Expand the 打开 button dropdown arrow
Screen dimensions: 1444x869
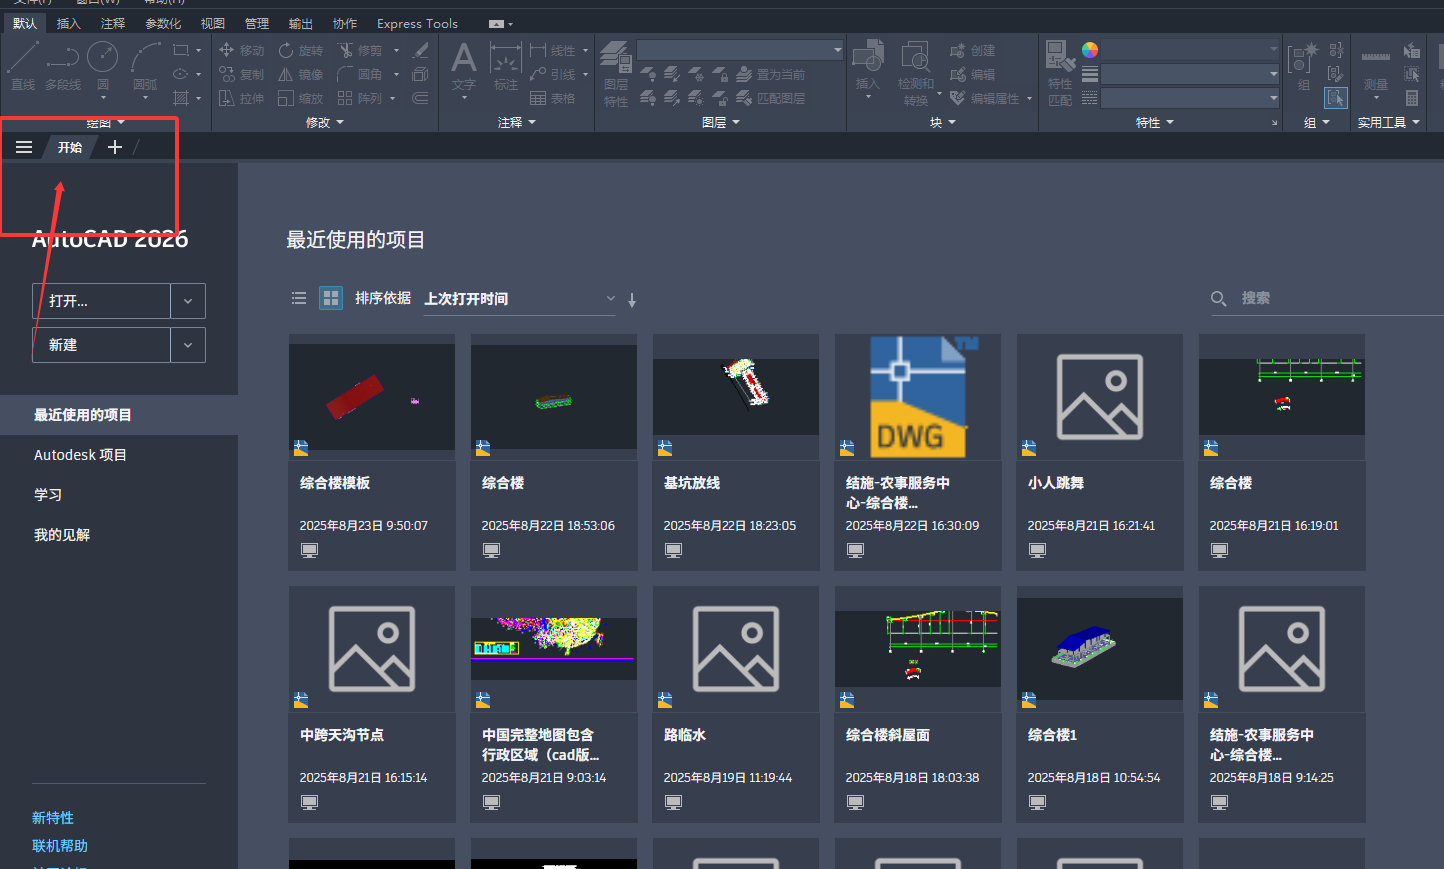[188, 301]
